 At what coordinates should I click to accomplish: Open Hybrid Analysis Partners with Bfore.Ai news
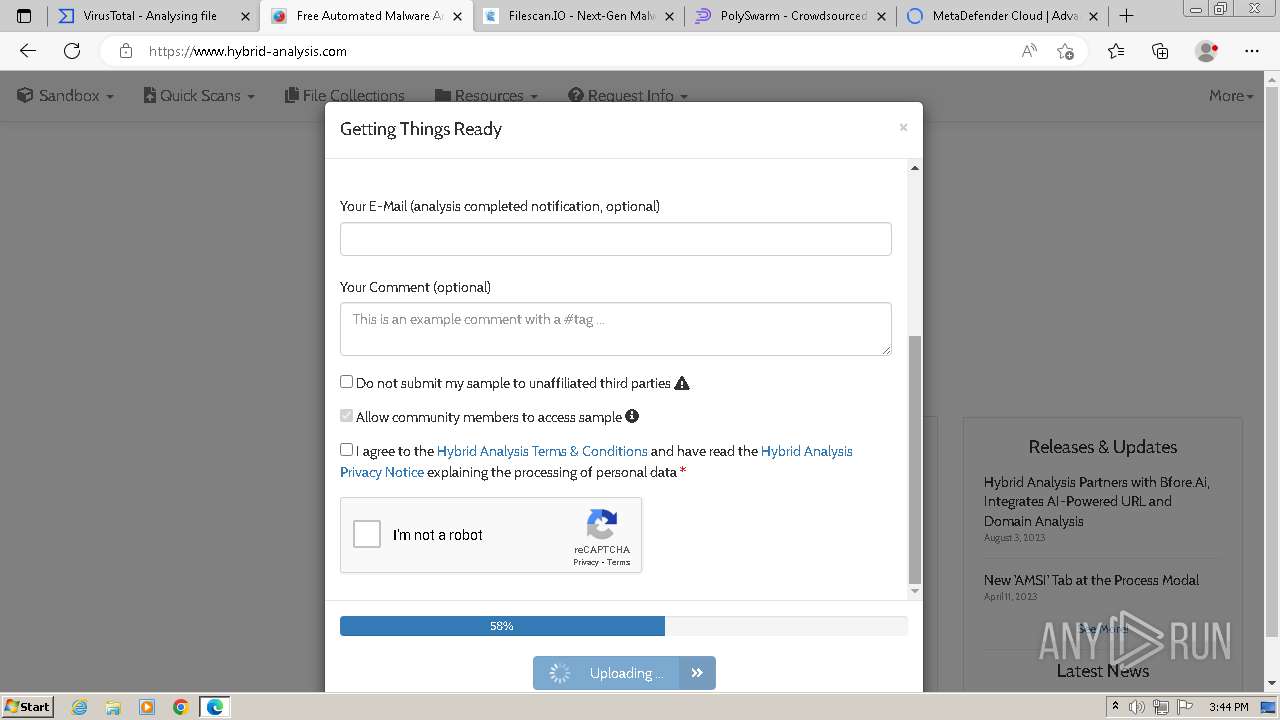(x=1096, y=501)
